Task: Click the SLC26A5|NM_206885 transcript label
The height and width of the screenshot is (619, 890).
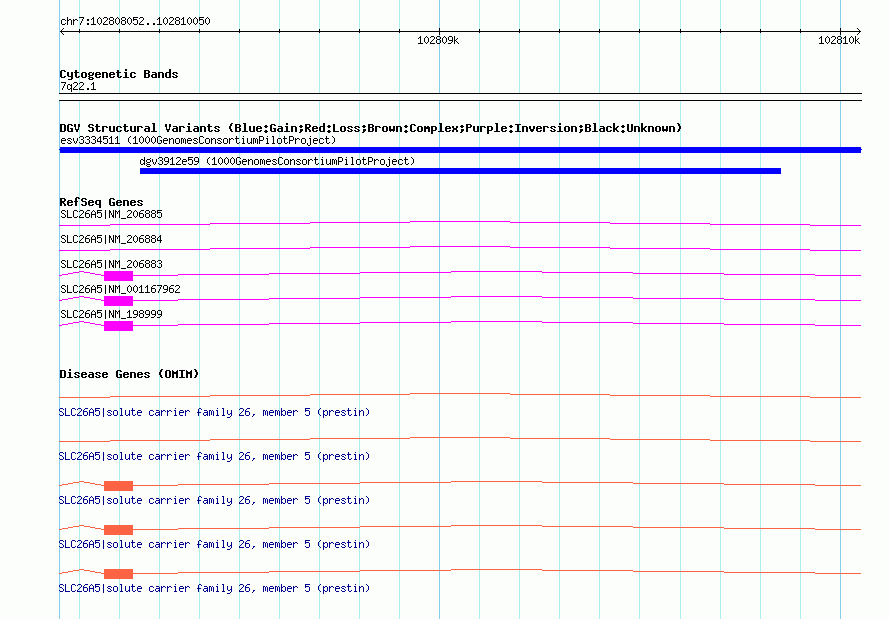Action: (111, 214)
